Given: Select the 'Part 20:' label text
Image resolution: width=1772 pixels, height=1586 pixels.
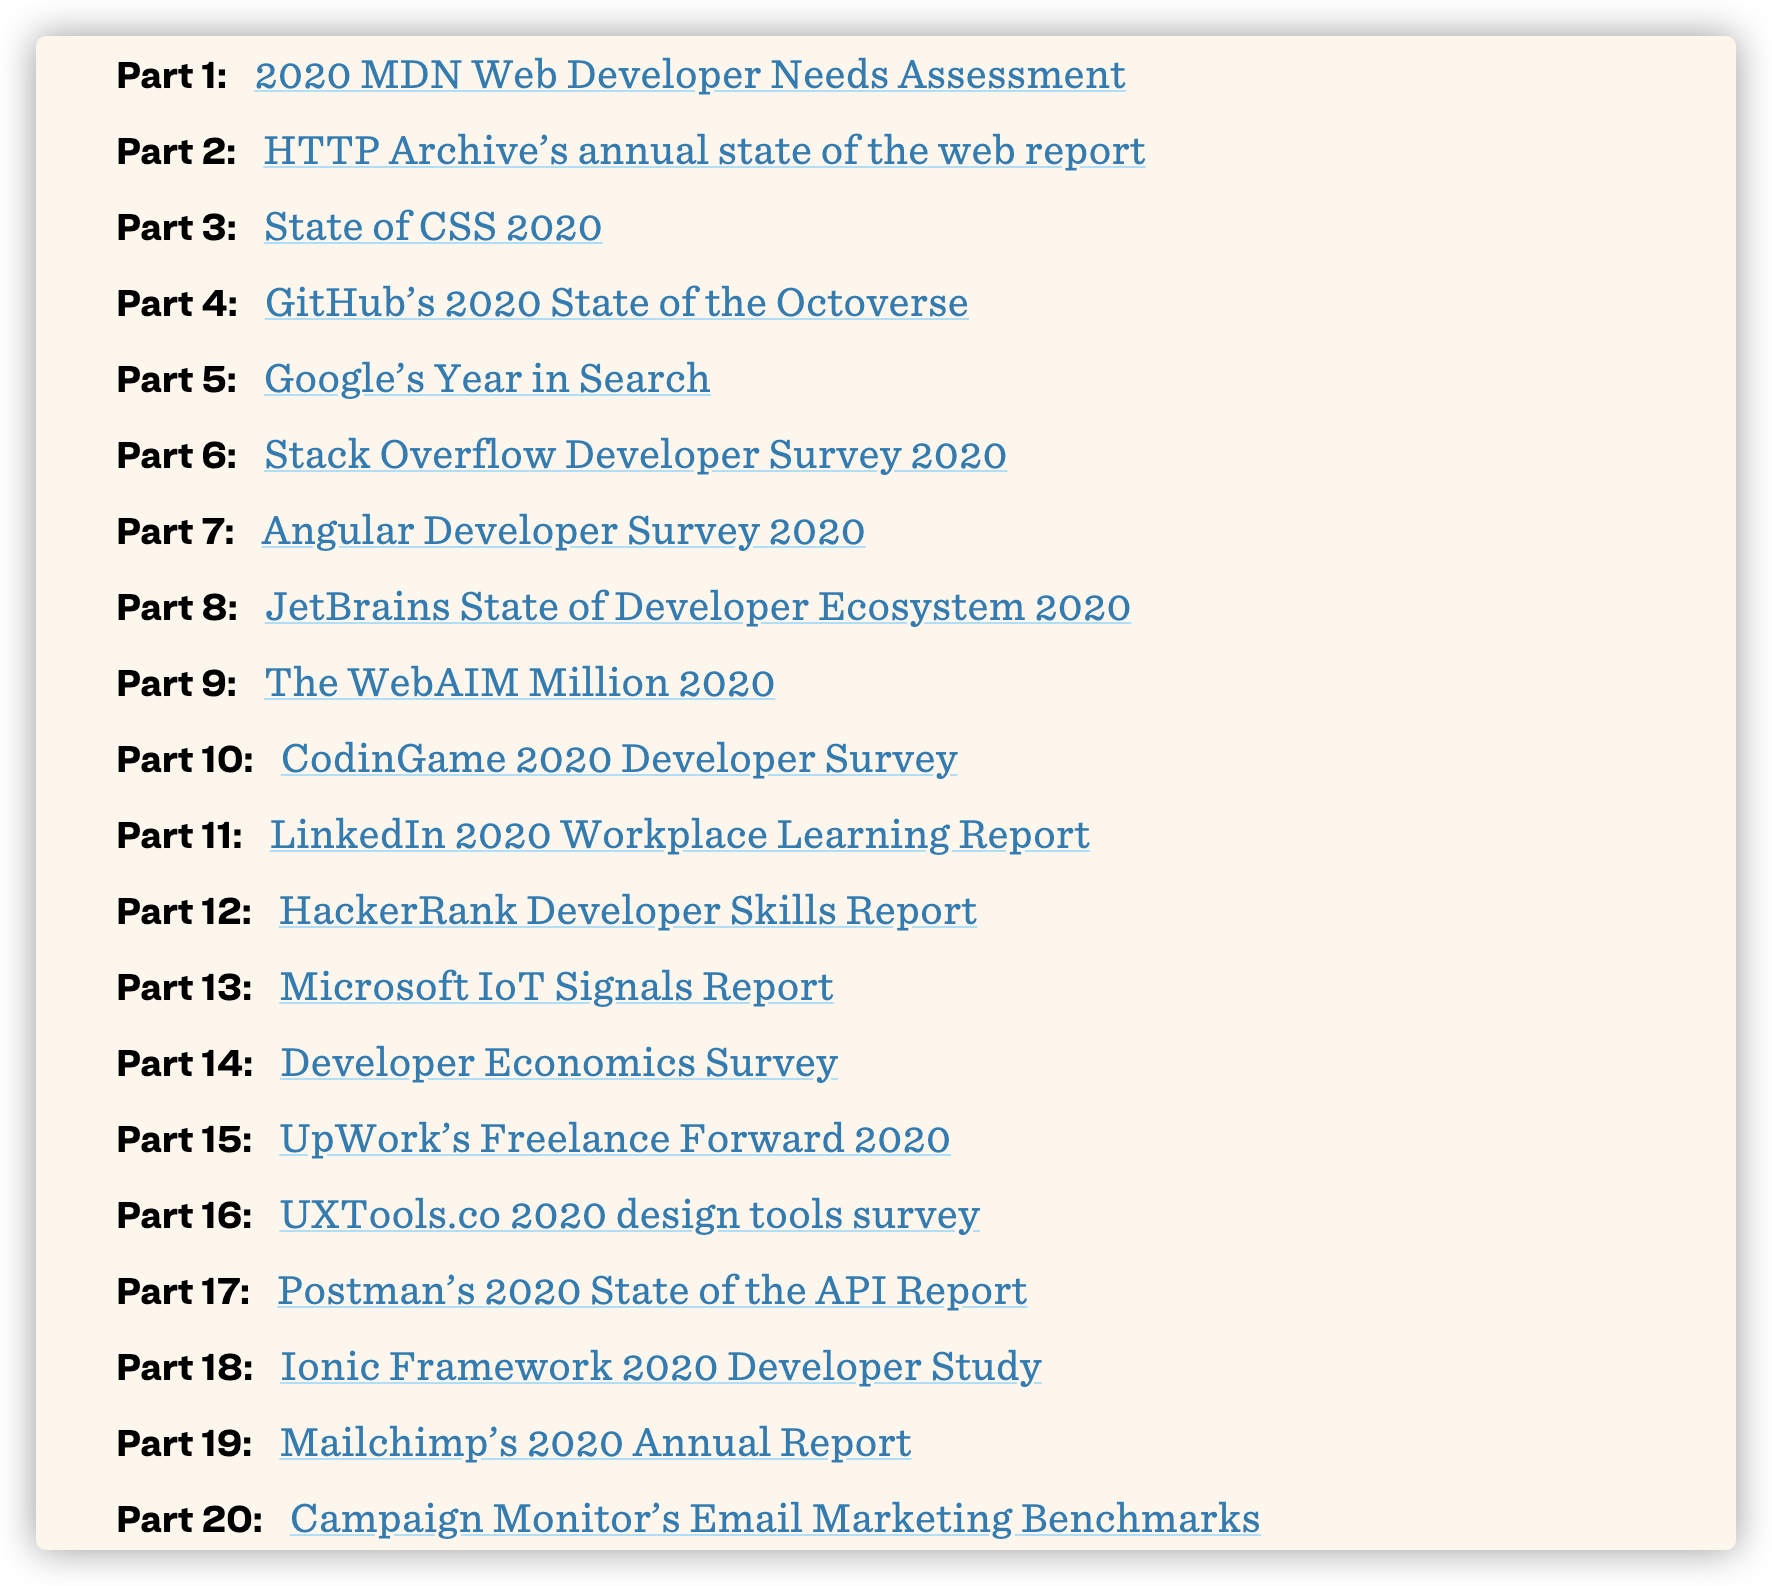Looking at the screenshot, I should [x=190, y=1519].
